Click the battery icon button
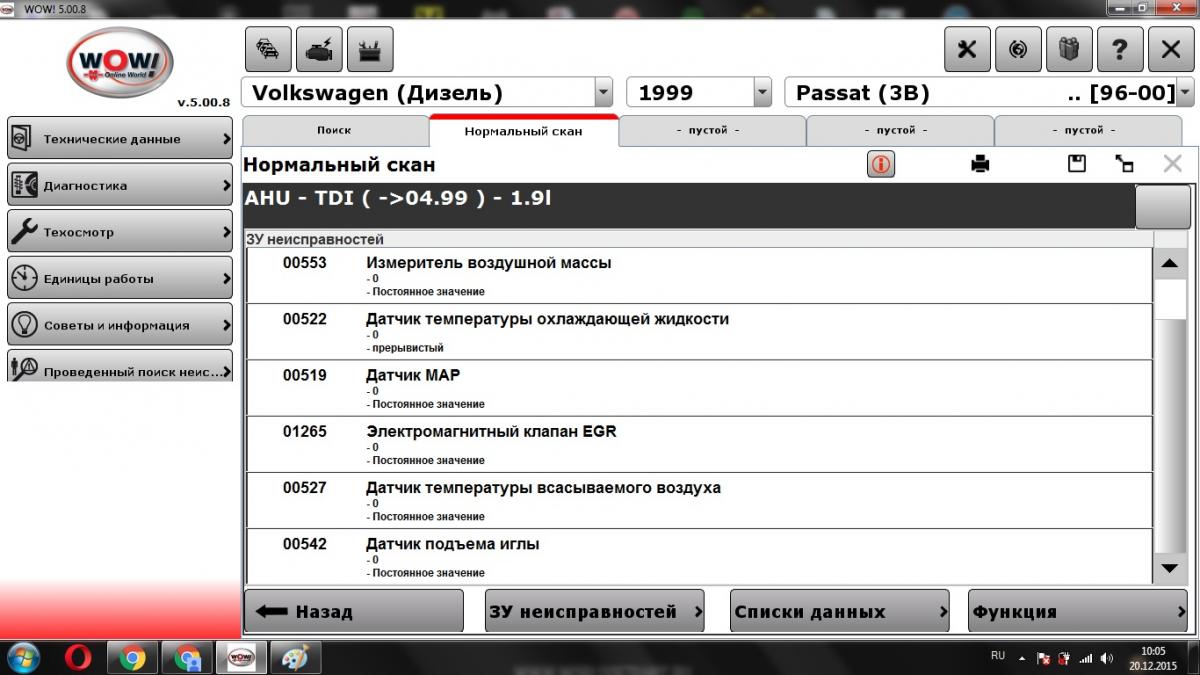1200x675 pixels. click(x=370, y=49)
